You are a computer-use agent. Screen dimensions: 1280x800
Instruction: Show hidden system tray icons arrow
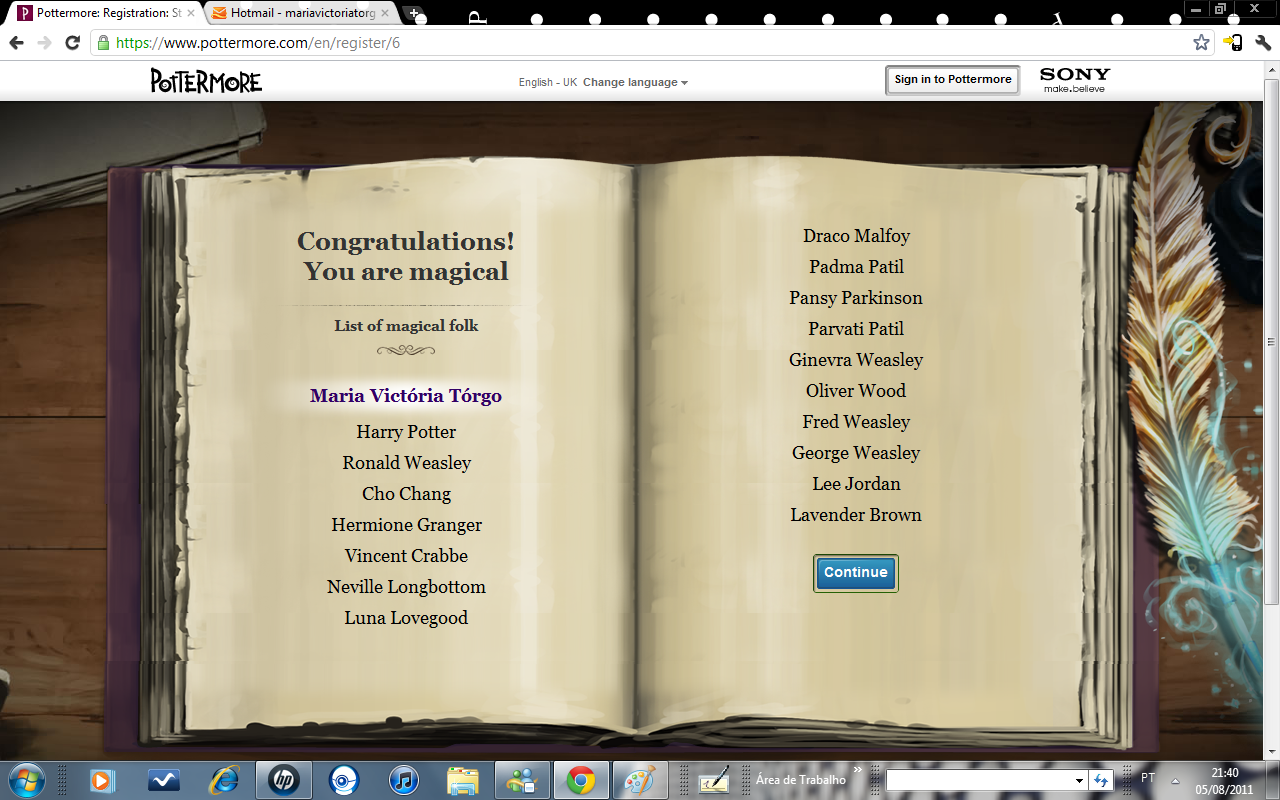click(x=1177, y=780)
